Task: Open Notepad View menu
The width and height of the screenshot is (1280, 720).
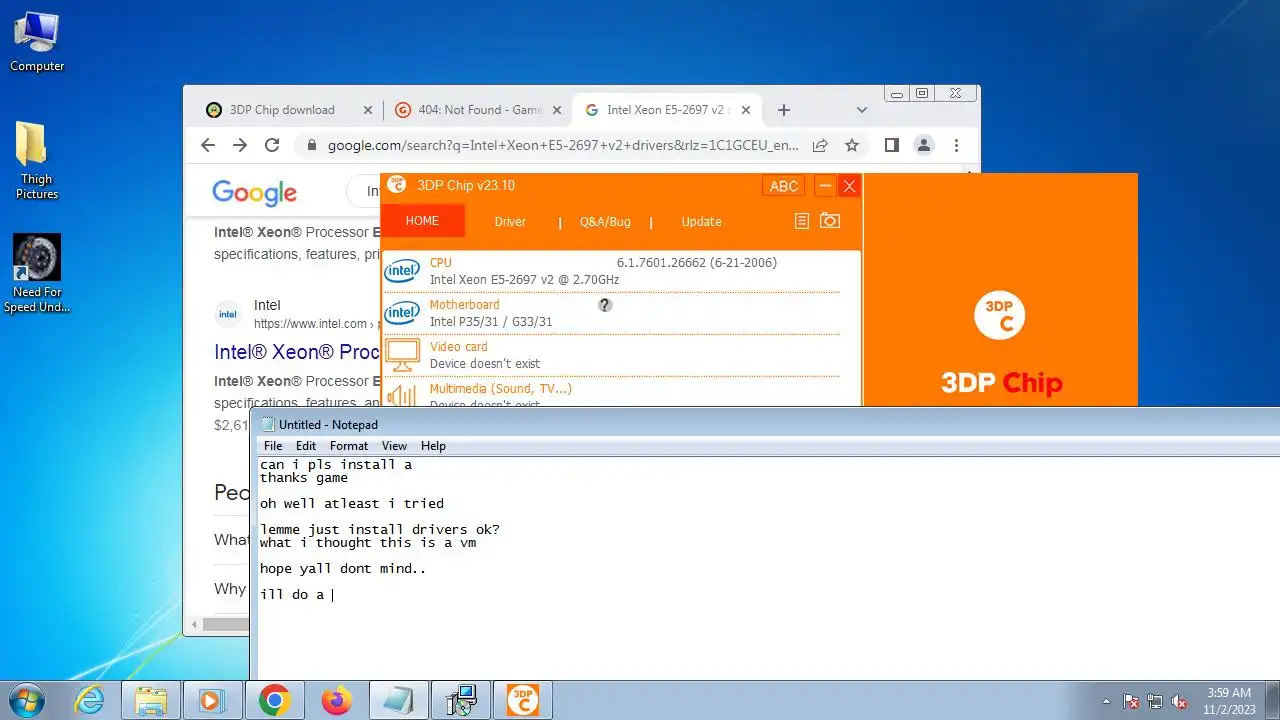Action: click(x=394, y=446)
